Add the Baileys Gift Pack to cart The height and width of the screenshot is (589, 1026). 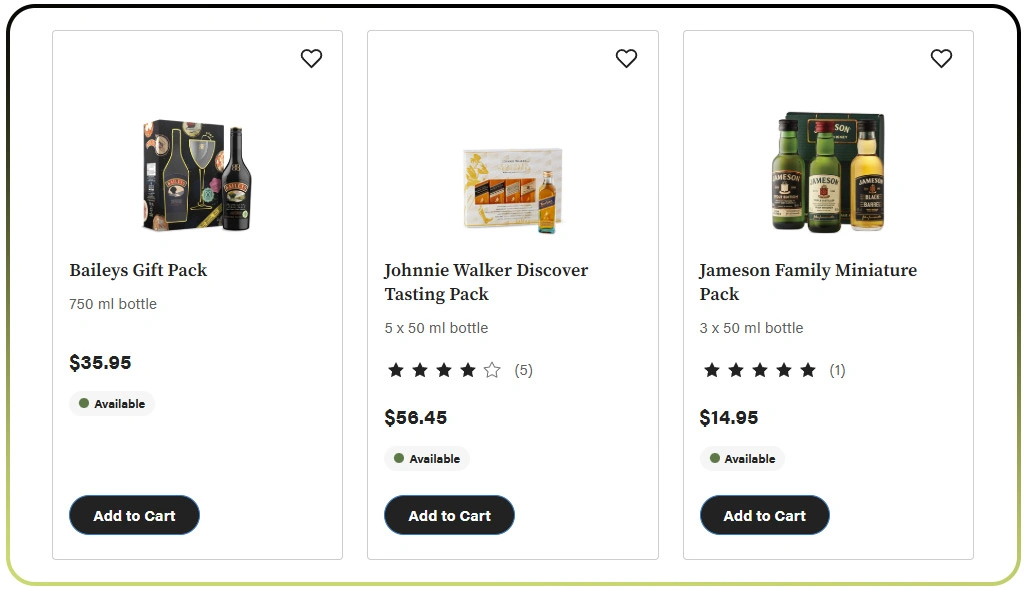[134, 515]
